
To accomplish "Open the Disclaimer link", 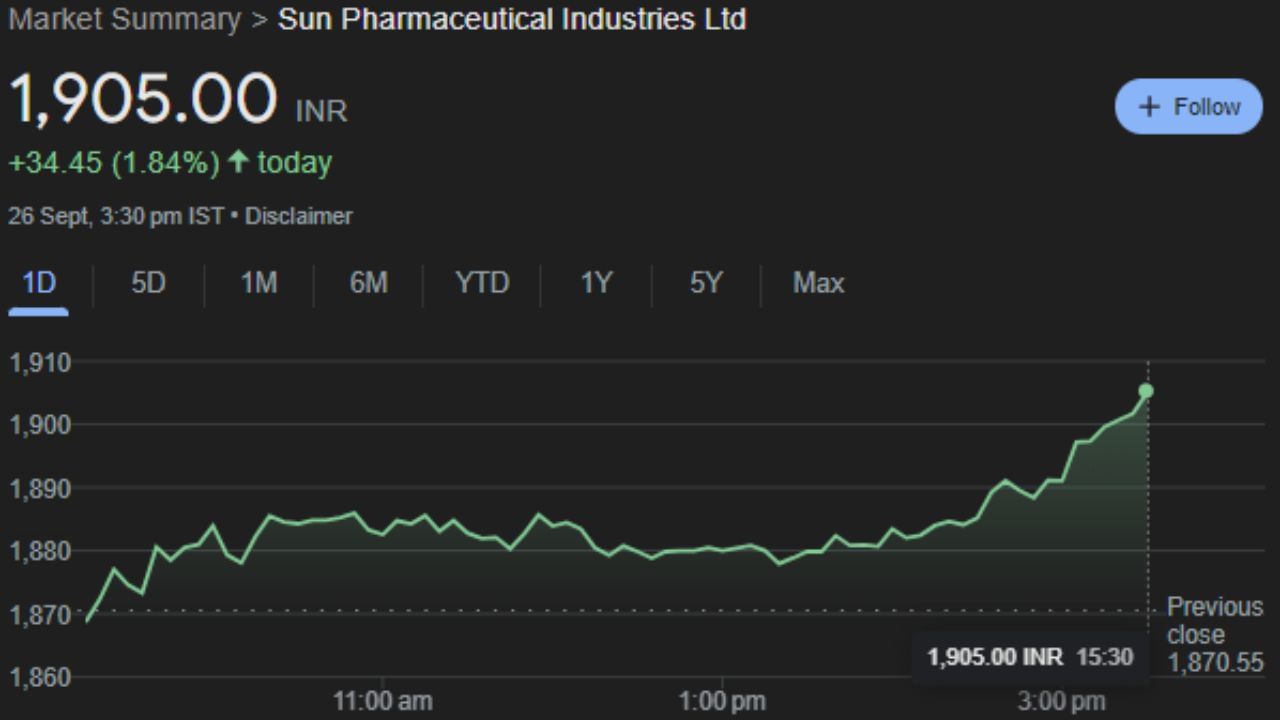I will pos(299,216).
